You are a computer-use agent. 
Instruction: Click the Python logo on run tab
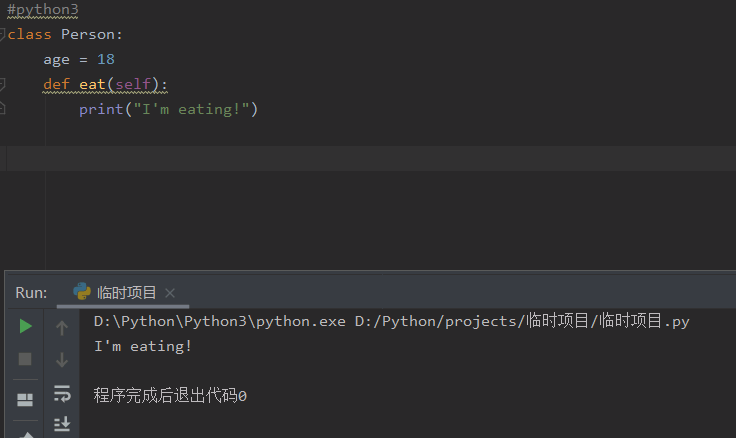[x=82, y=292]
